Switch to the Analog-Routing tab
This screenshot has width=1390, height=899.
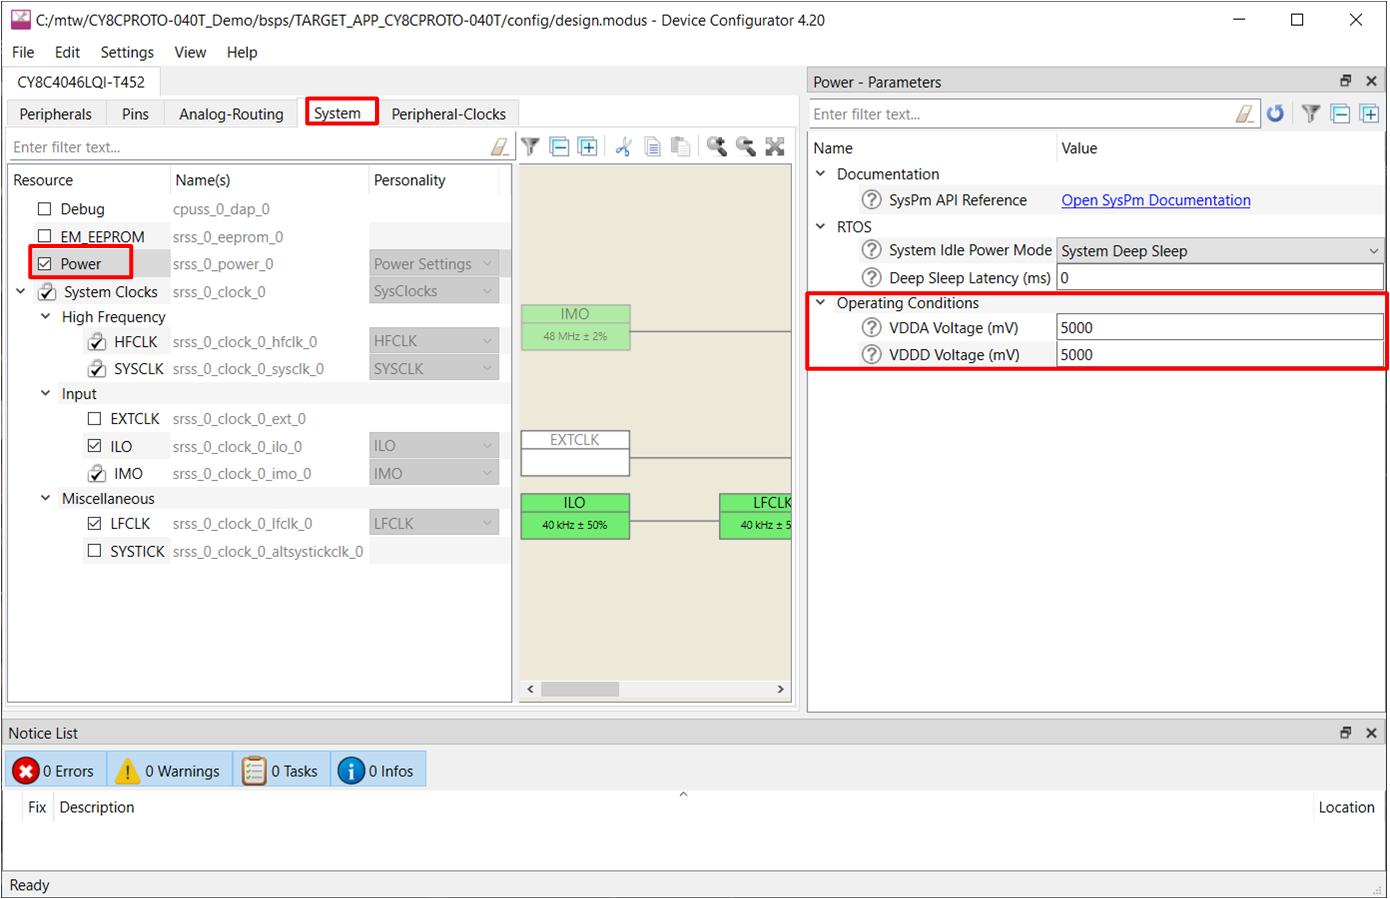point(231,114)
